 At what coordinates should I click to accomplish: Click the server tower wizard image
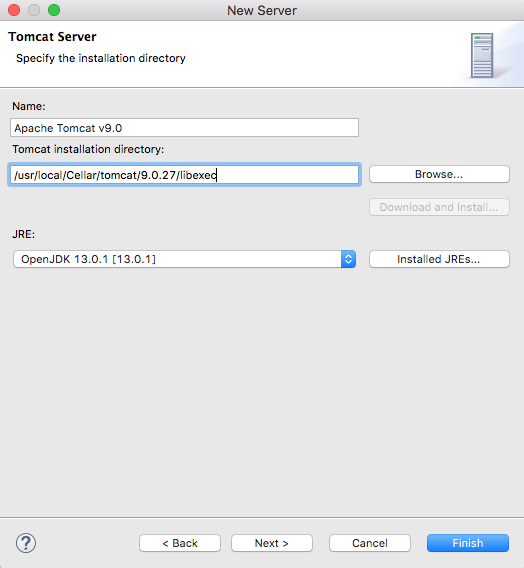(x=482, y=55)
